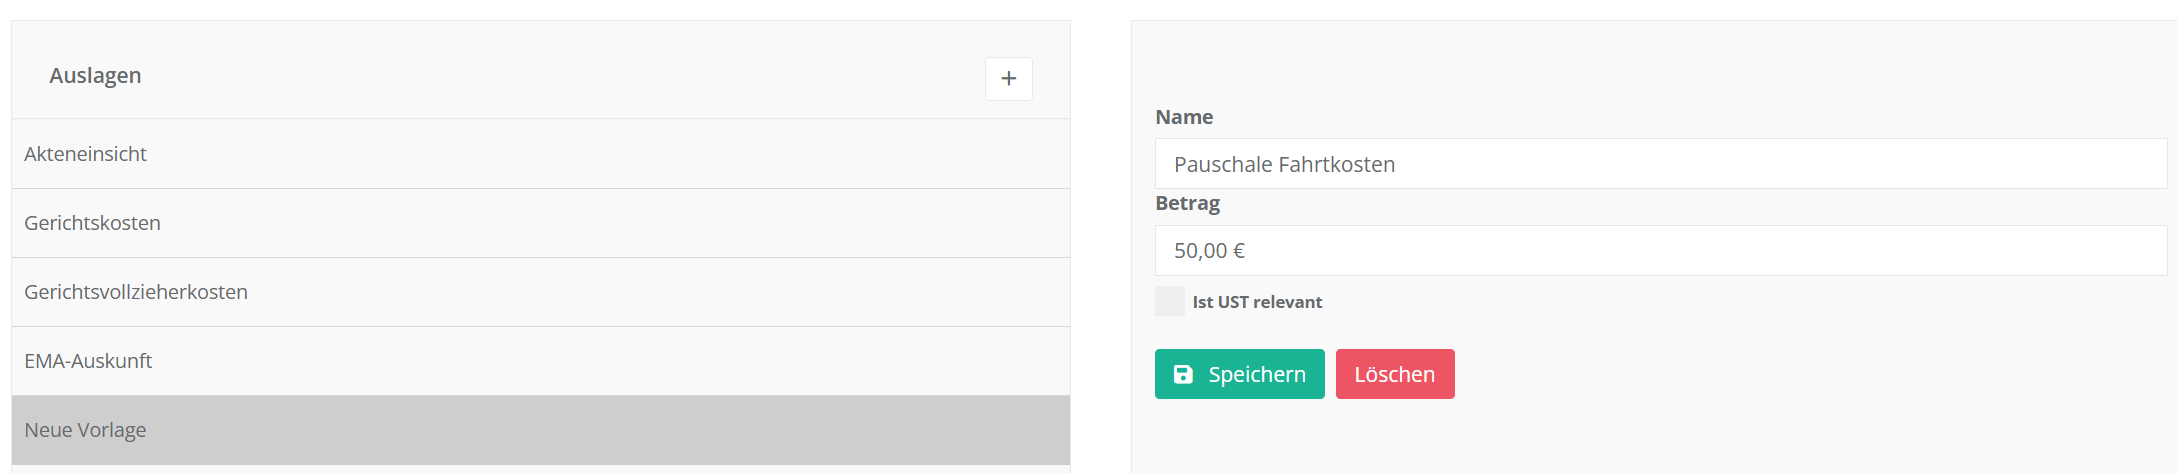Screen dimensions: 2177x473
Task: Select the EMA-Auskunft entry
Action: [x=89, y=361]
